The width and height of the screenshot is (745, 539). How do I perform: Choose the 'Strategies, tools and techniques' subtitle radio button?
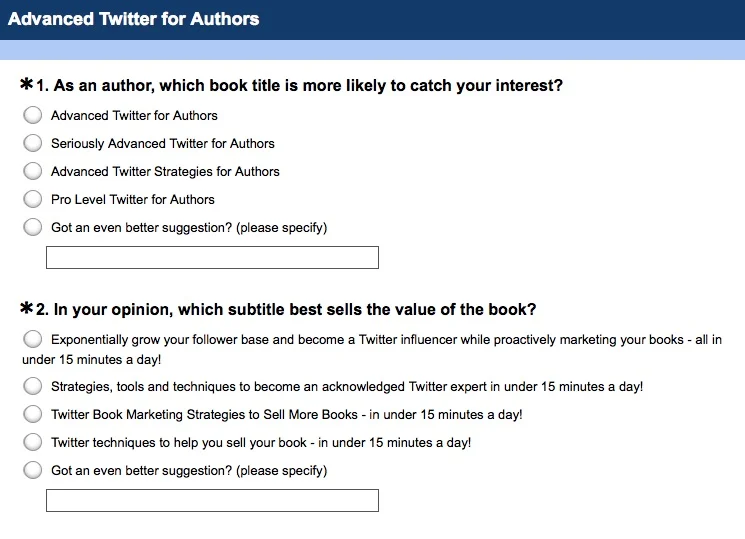(33, 386)
